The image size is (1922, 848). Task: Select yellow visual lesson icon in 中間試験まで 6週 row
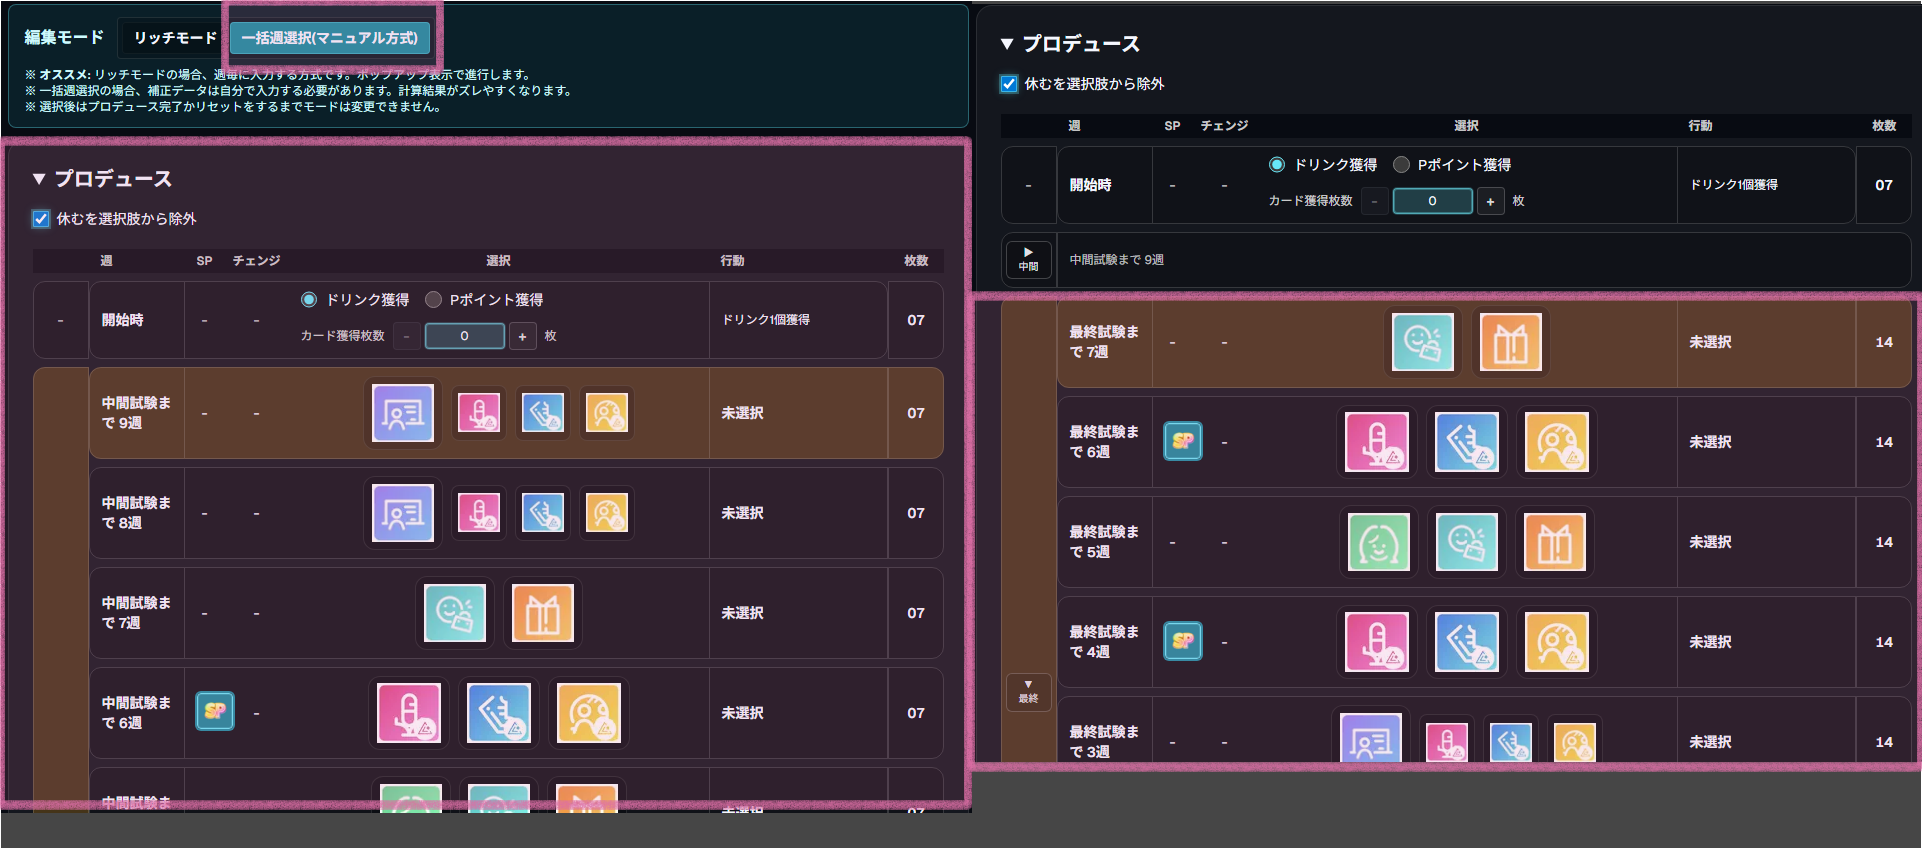click(589, 713)
